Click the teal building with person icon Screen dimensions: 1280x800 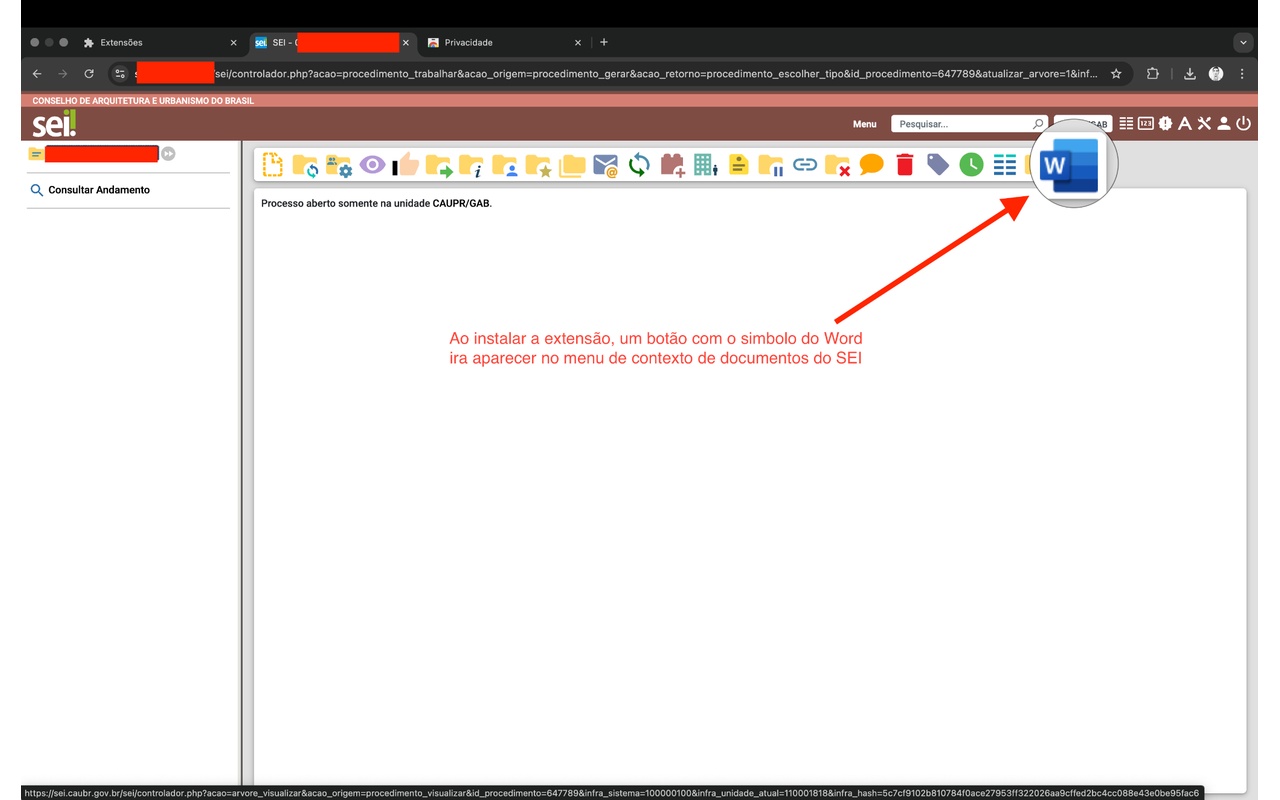tap(705, 165)
